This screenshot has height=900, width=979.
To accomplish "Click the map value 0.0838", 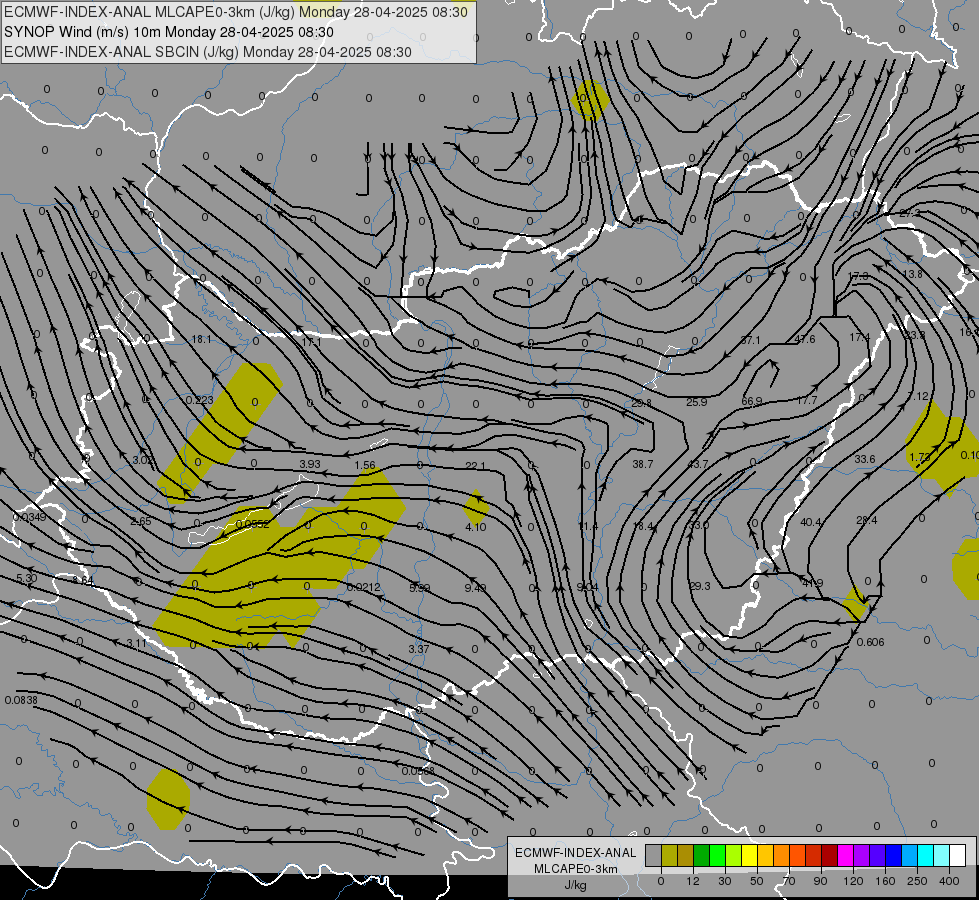I will pos(21,700).
